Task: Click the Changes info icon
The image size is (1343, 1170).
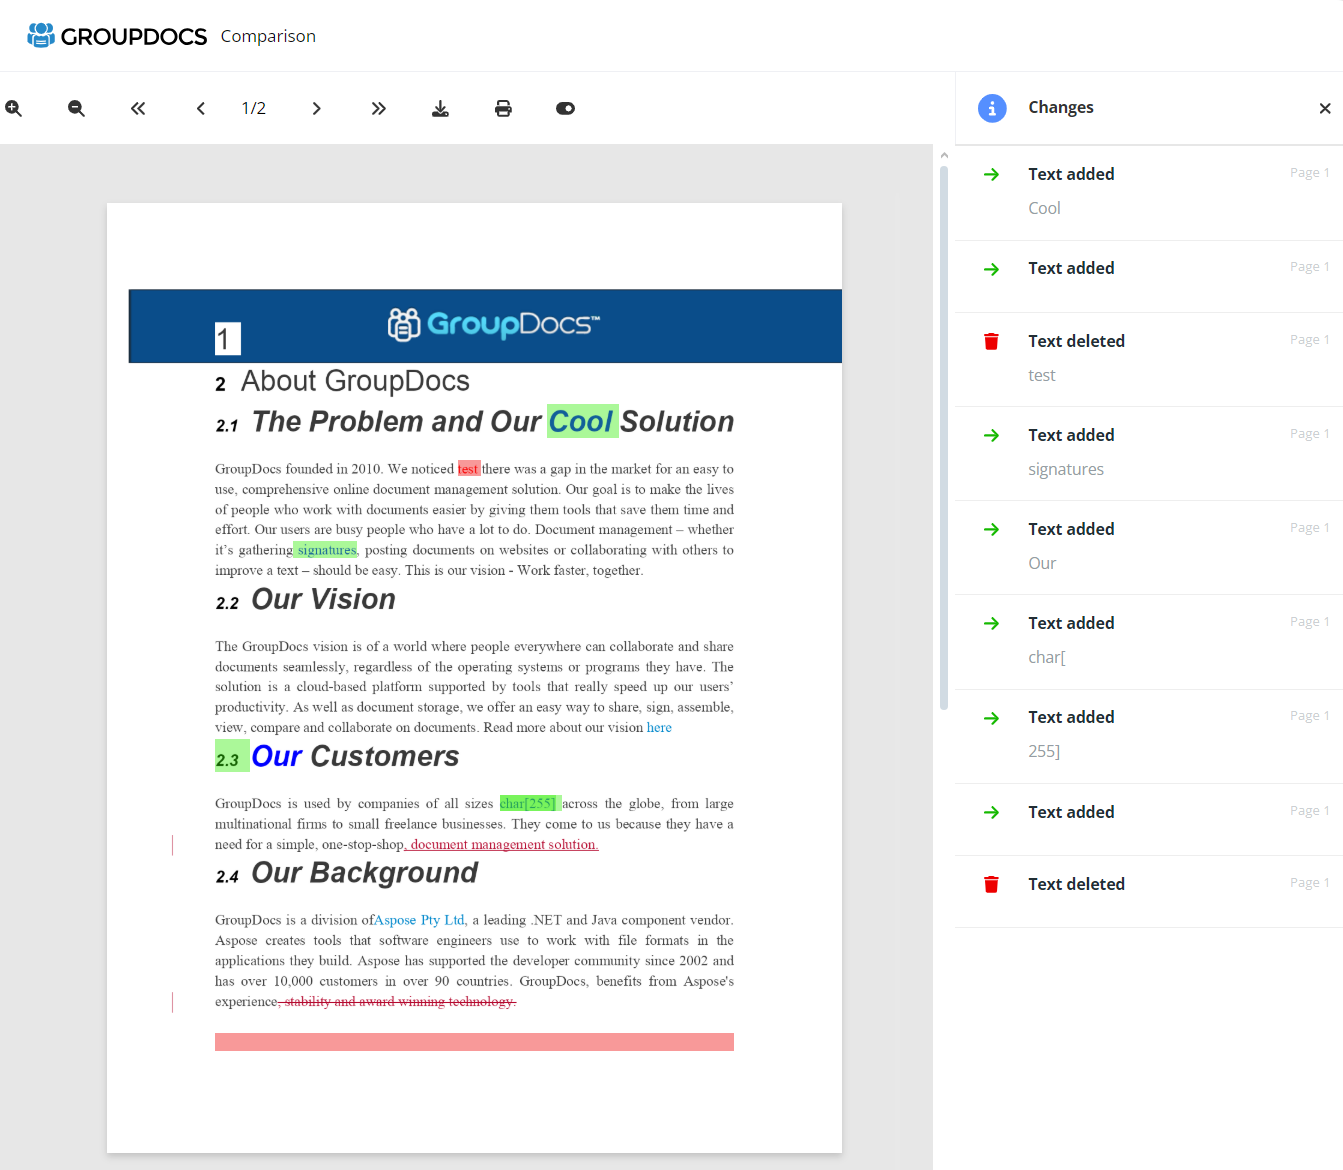Action: (992, 108)
